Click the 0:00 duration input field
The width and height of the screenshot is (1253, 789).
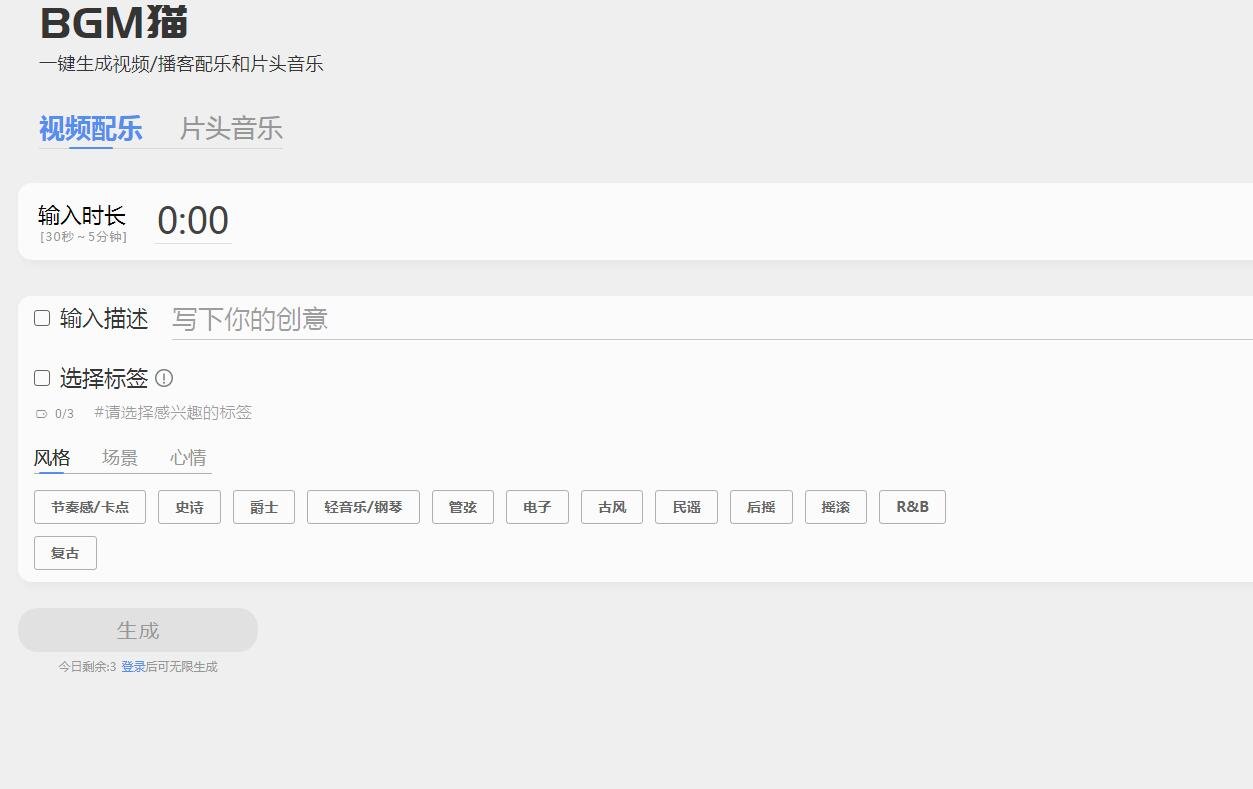pyautogui.click(x=193, y=220)
